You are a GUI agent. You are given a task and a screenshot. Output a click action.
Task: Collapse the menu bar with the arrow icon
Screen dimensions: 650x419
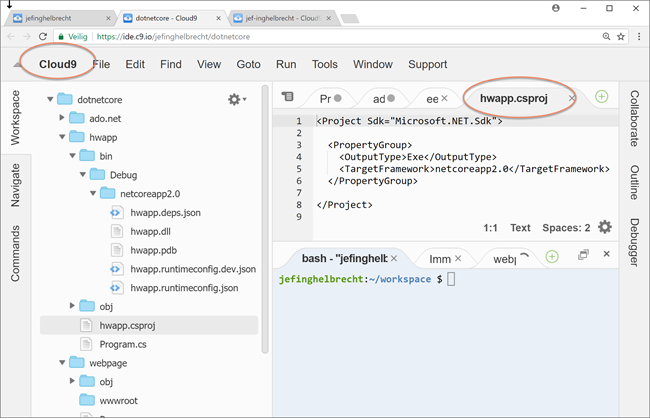(17, 65)
